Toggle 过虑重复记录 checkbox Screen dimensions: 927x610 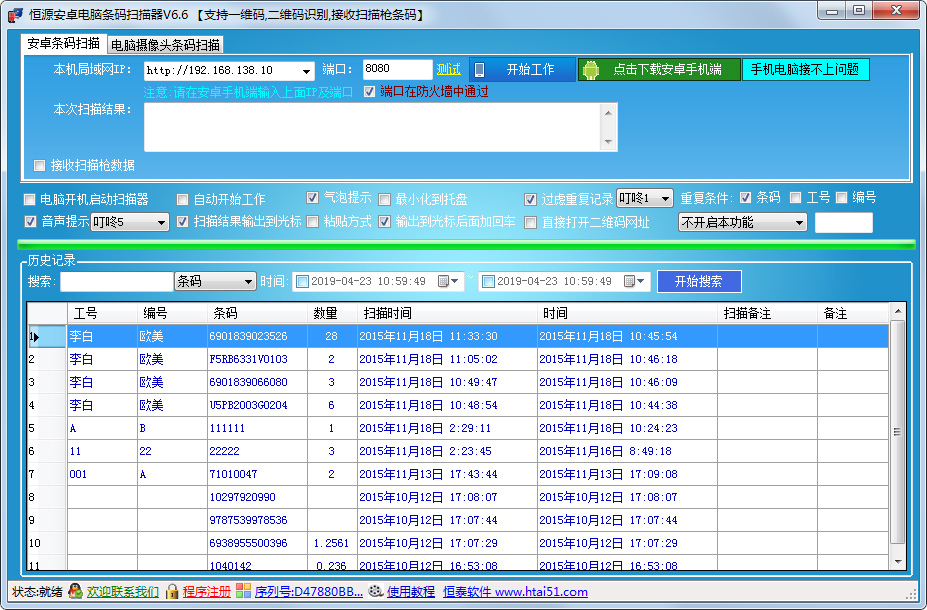point(530,199)
